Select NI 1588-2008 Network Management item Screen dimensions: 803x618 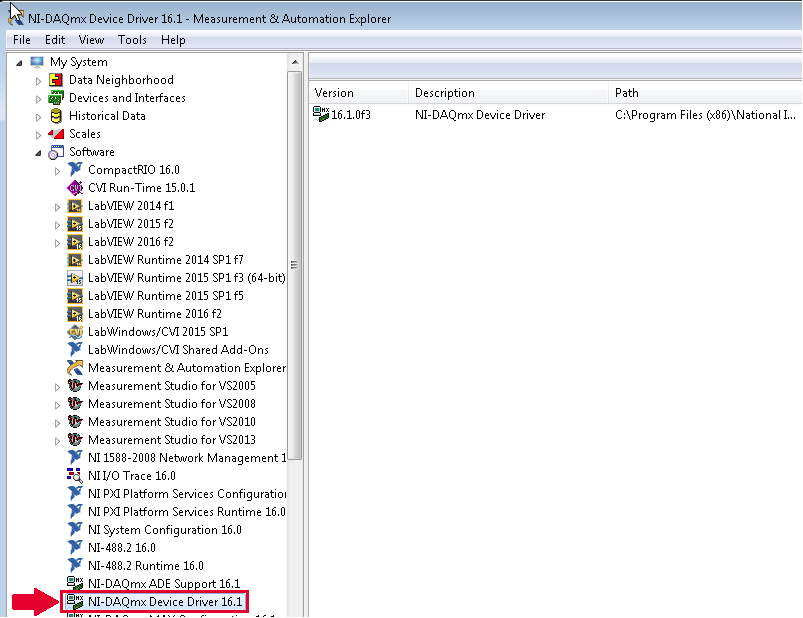[x=187, y=458]
